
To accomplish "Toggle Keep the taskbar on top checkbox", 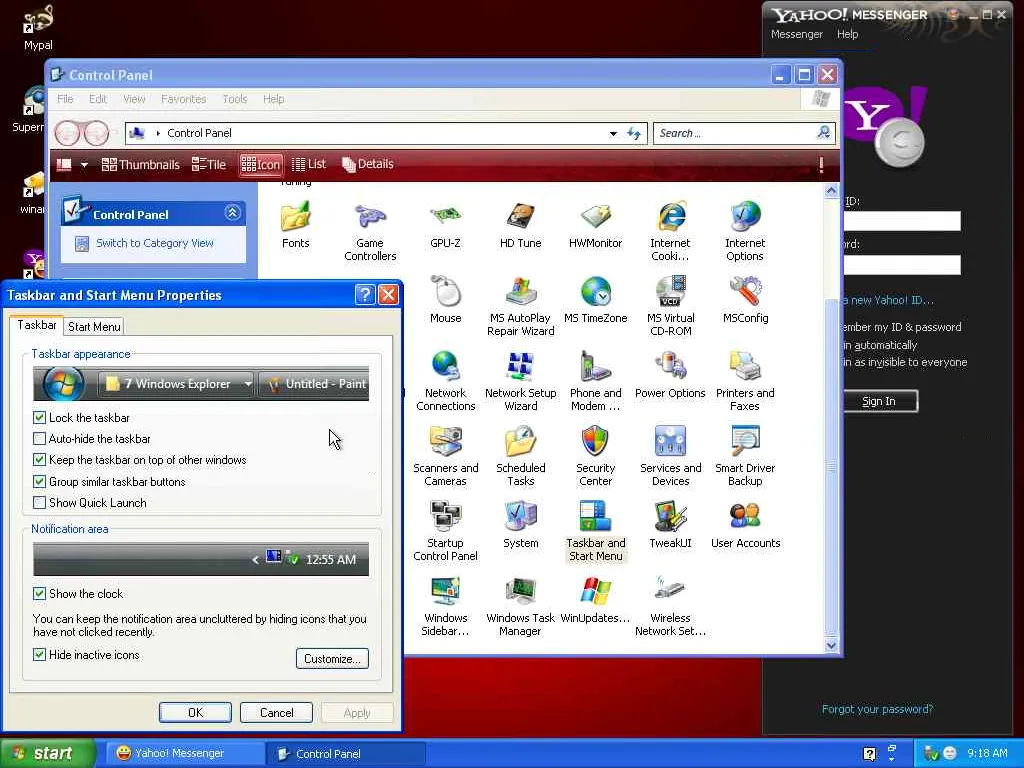I will pyautogui.click(x=39, y=460).
